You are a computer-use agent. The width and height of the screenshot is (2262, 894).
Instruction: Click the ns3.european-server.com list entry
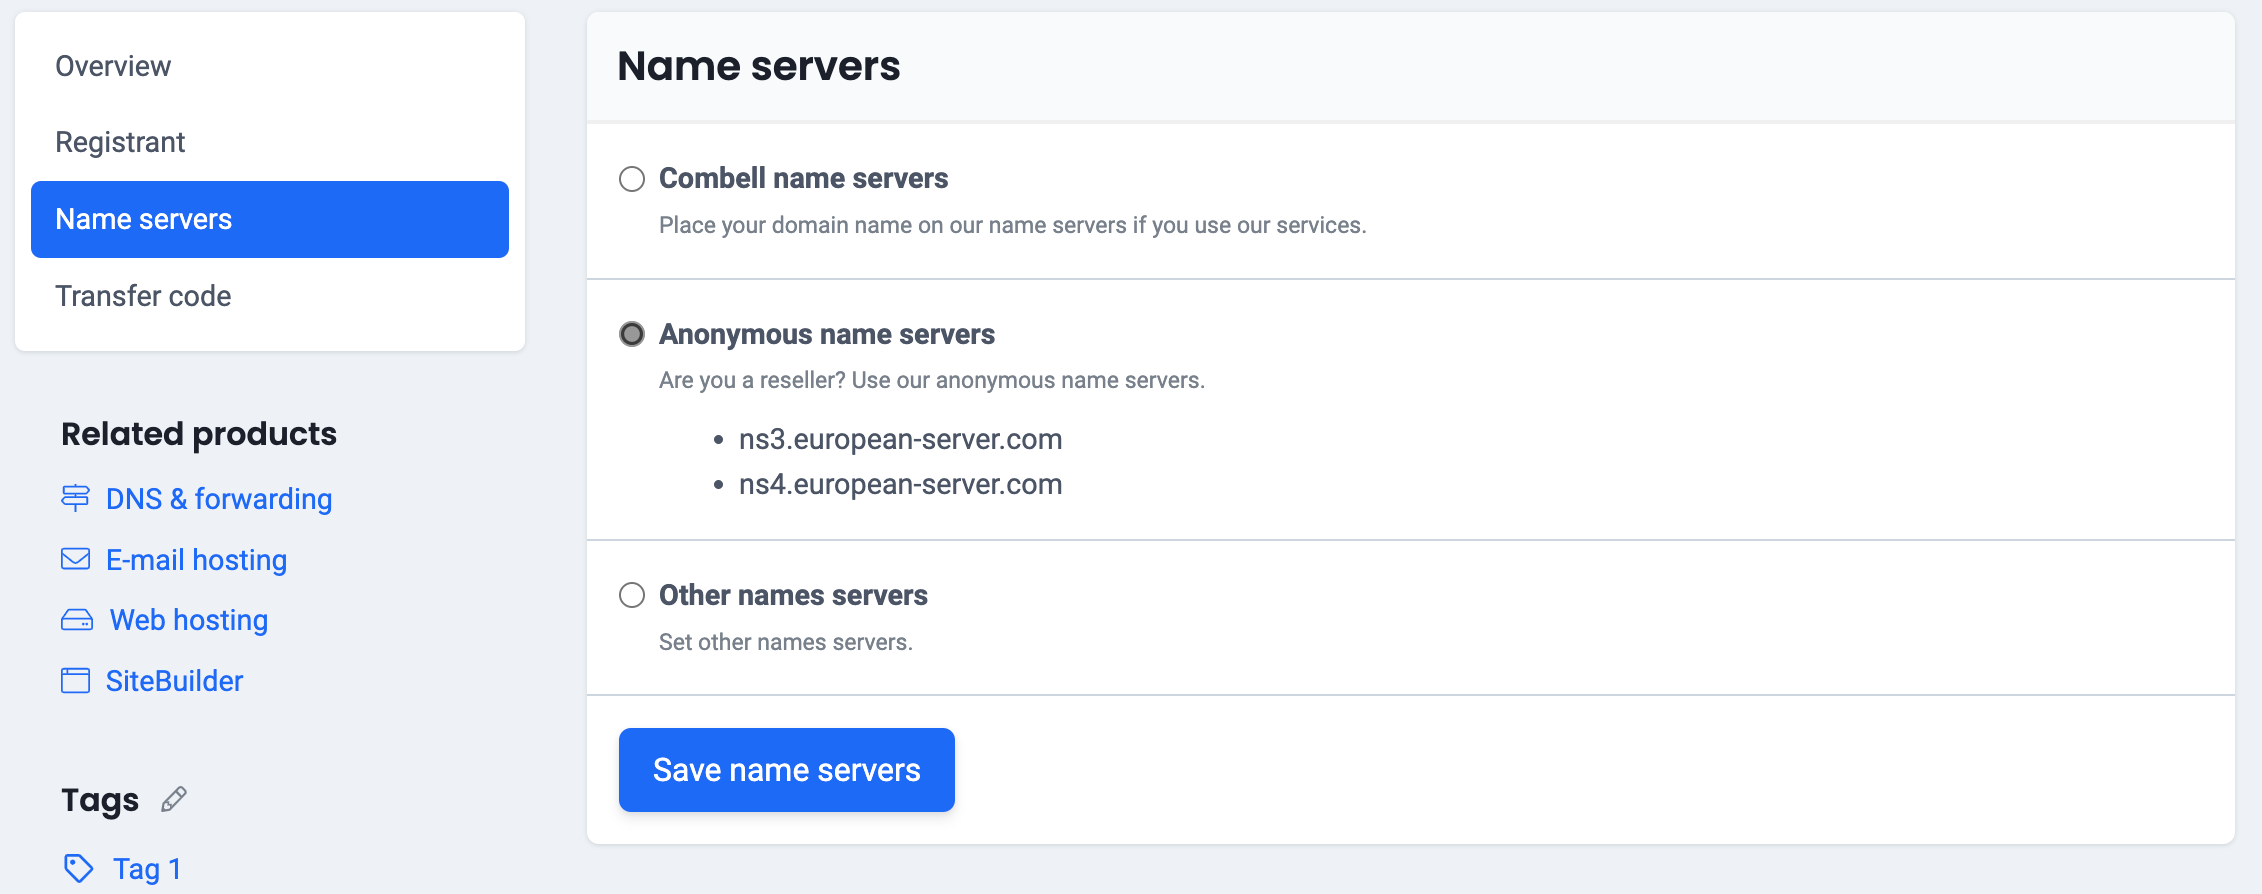[x=900, y=439]
